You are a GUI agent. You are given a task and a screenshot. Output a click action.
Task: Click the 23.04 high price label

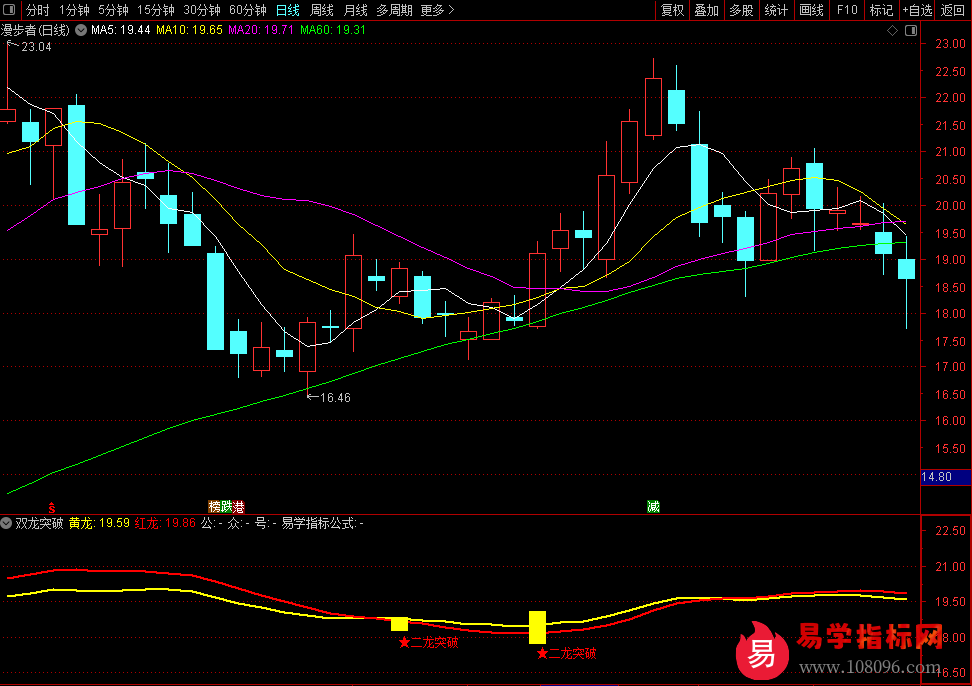click(x=36, y=47)
